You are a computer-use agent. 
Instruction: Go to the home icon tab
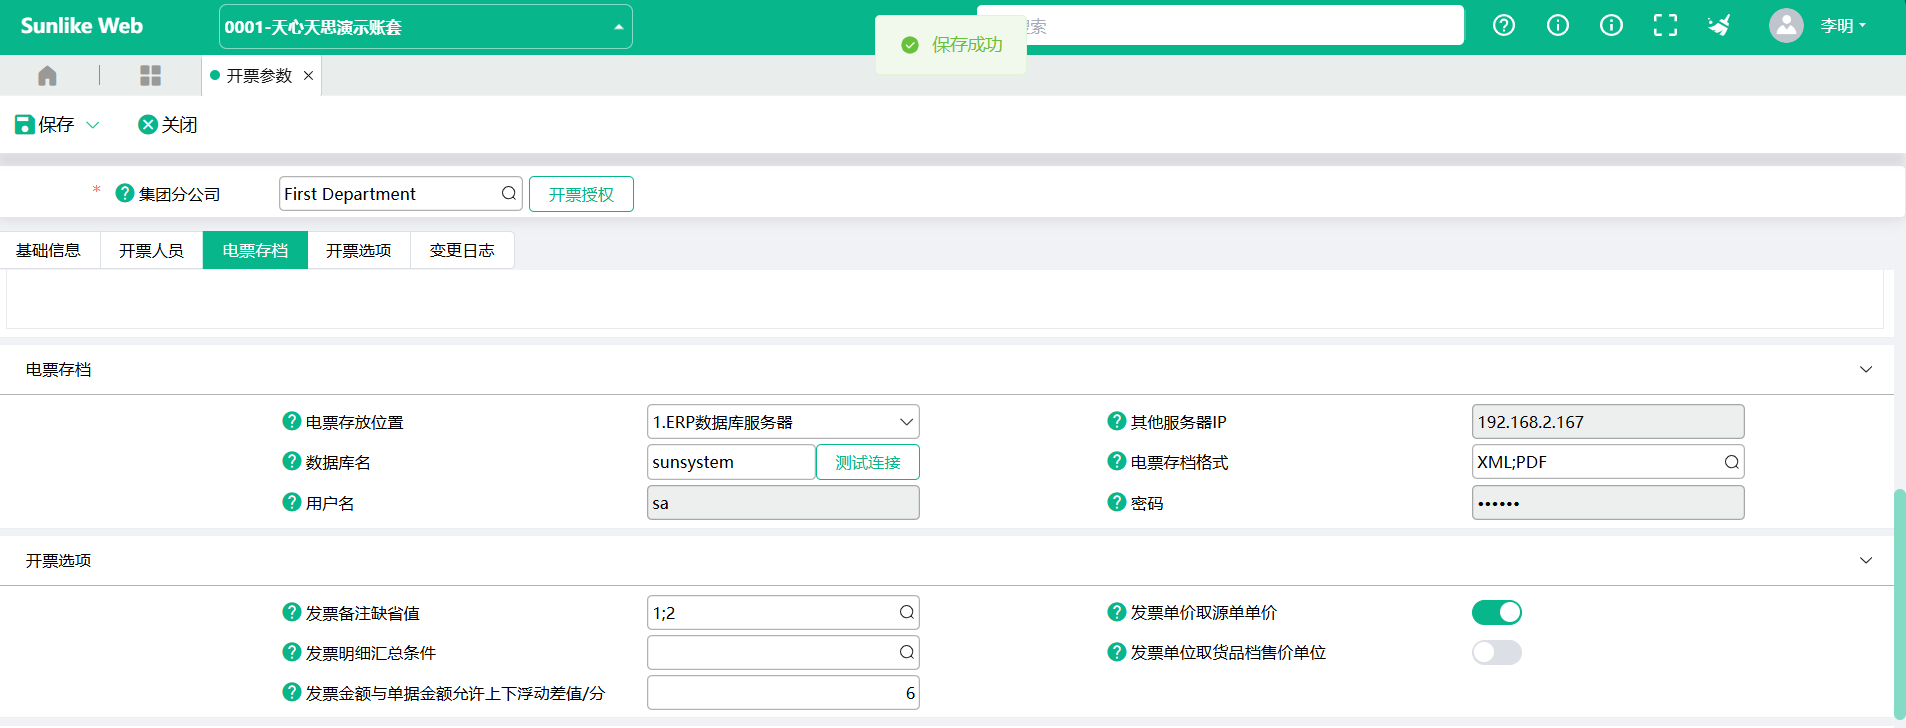click(47, 76)
